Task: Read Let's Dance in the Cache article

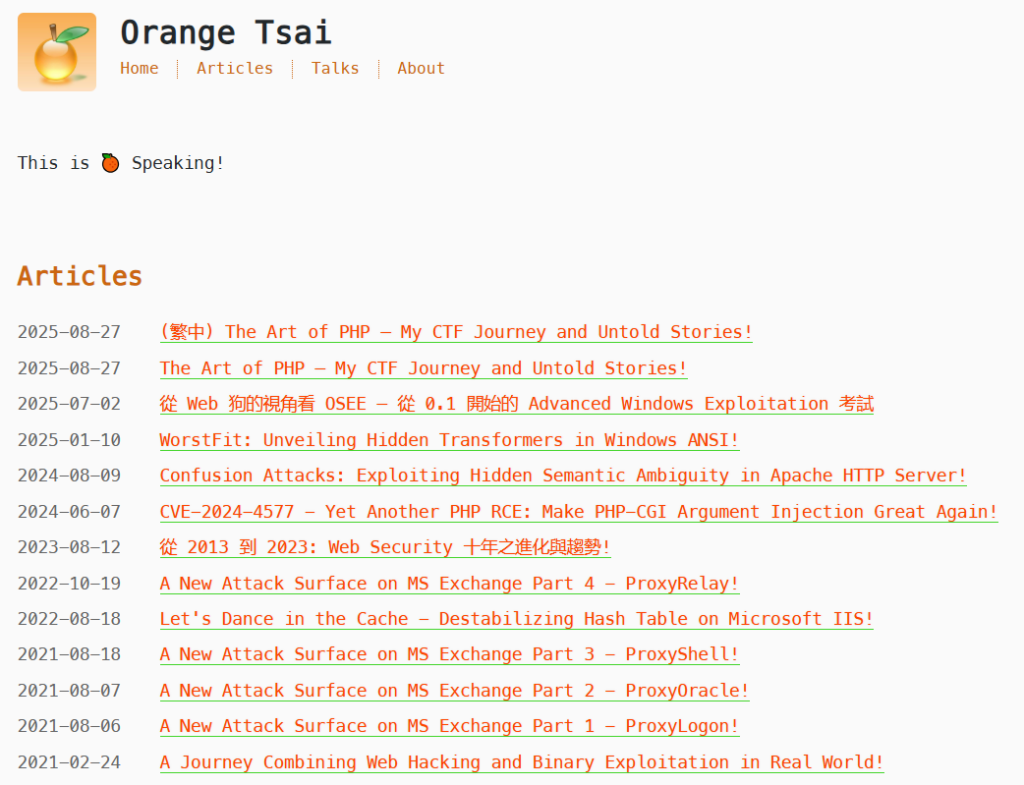Action: [x=516, y=619]
